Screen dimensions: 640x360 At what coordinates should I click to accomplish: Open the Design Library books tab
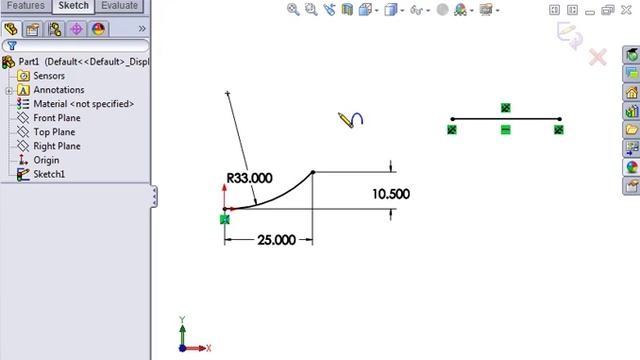pyautogui.click(x=631, y=111)
